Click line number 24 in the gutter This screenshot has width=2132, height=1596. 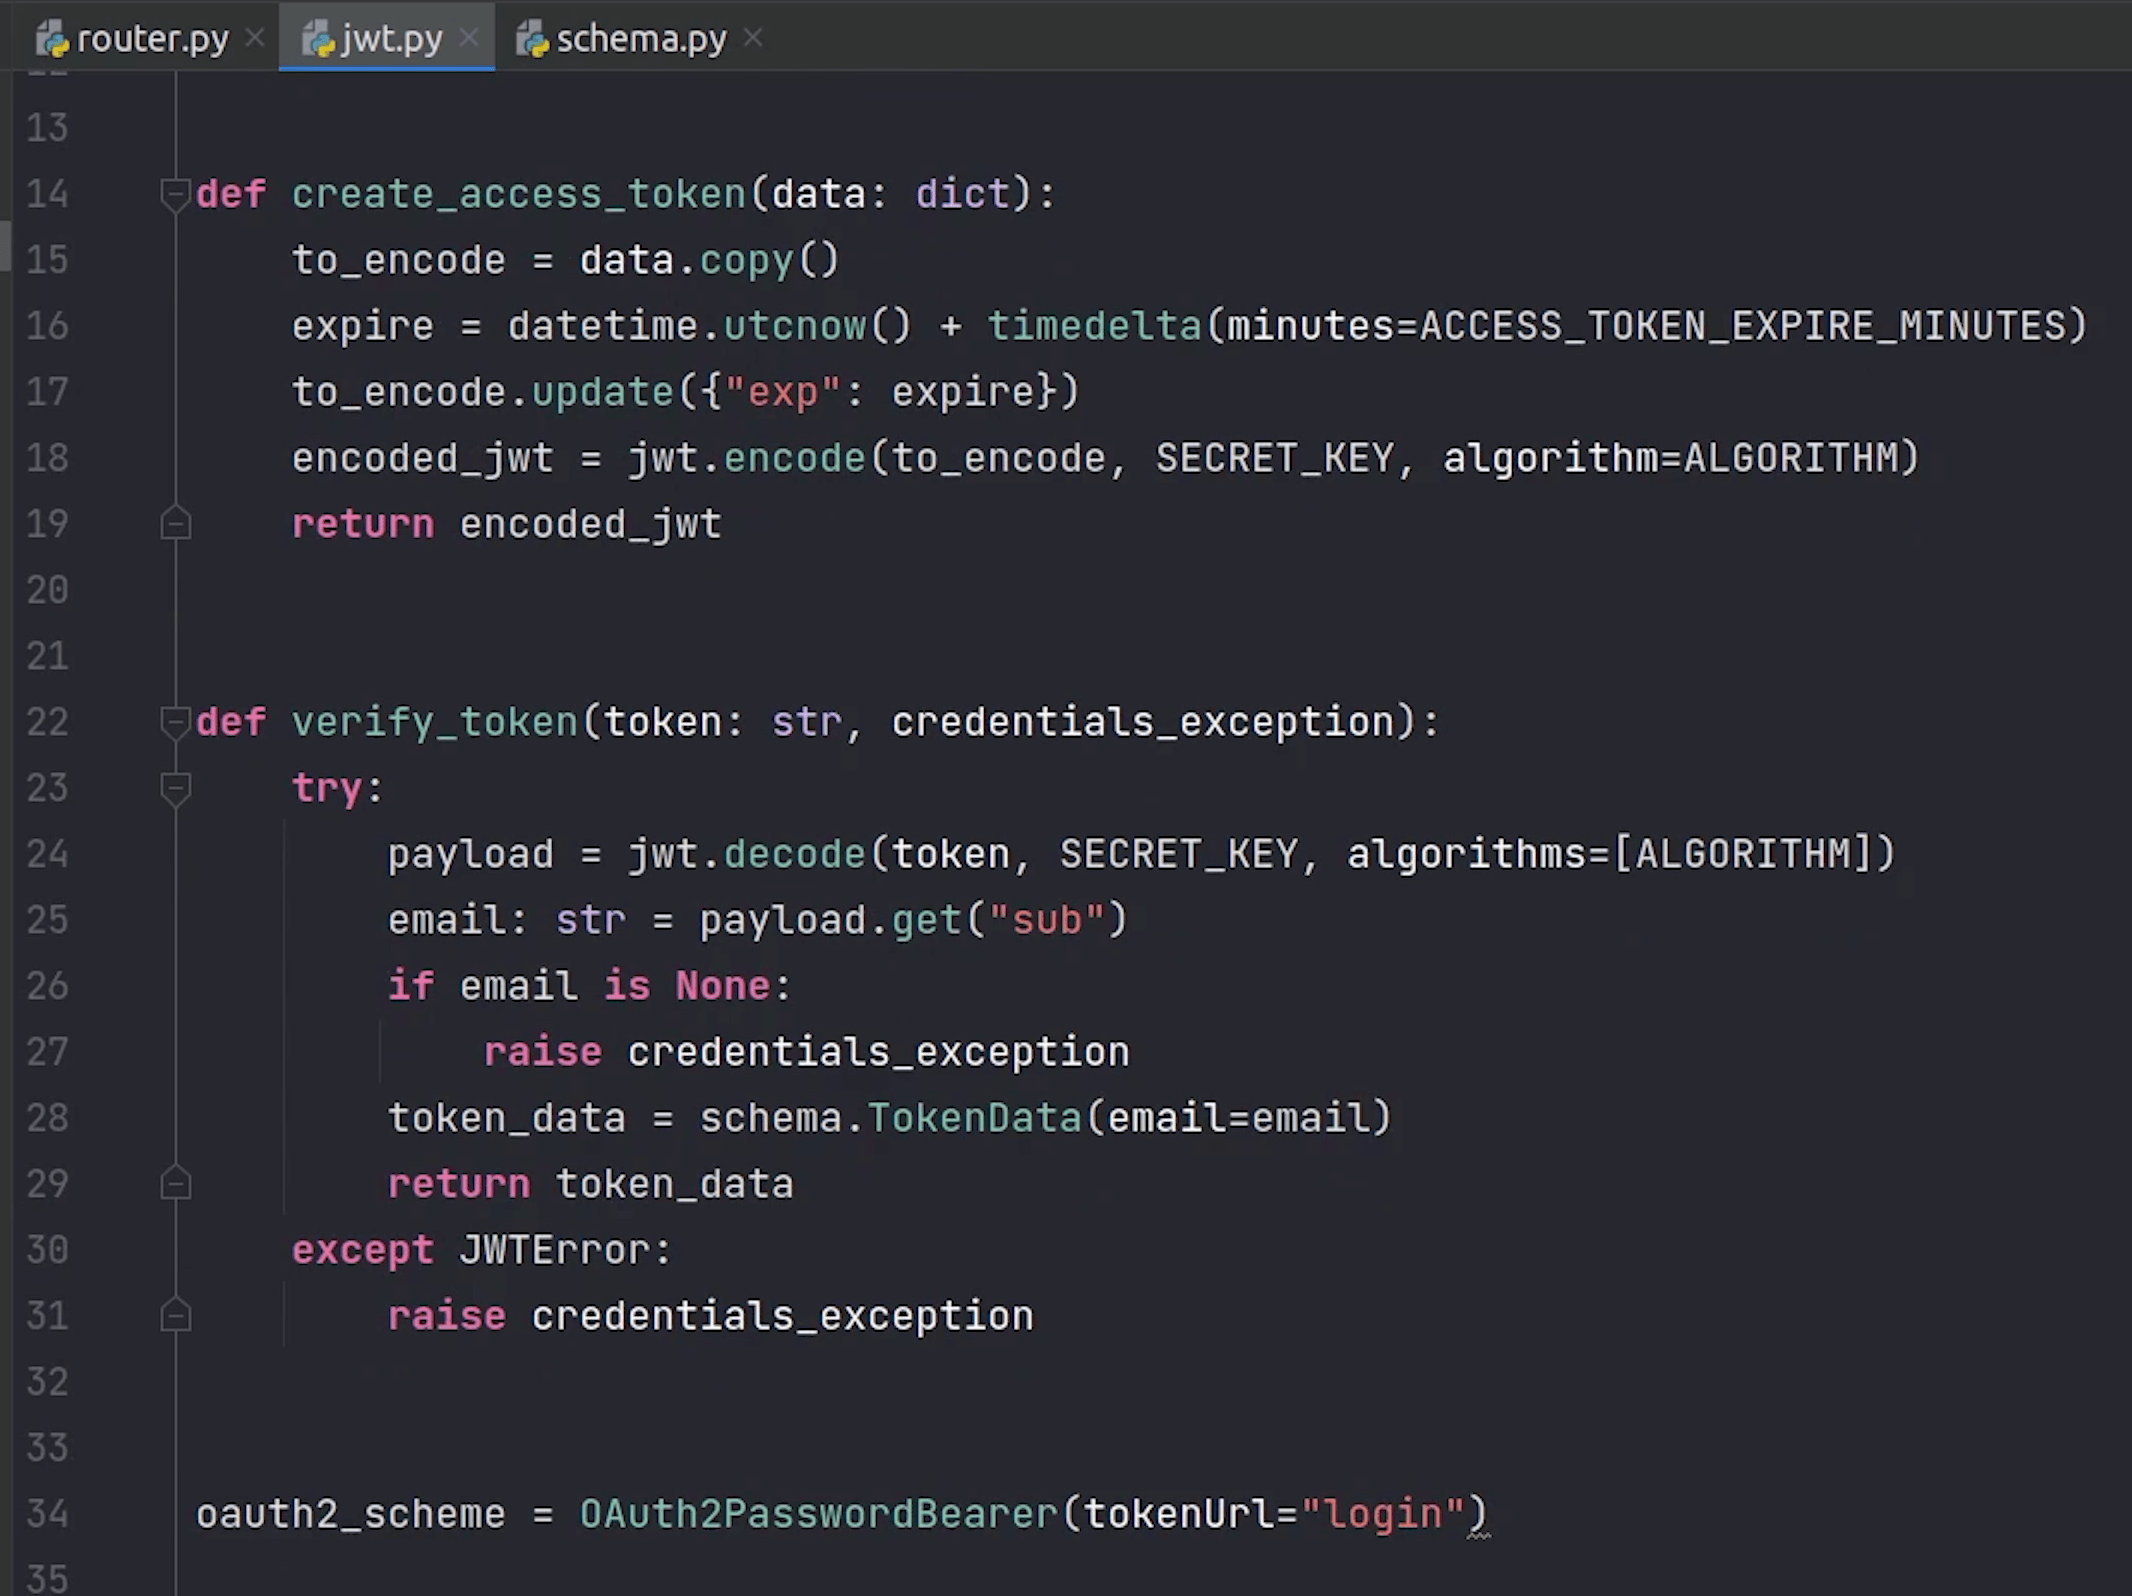pos(47,854)
